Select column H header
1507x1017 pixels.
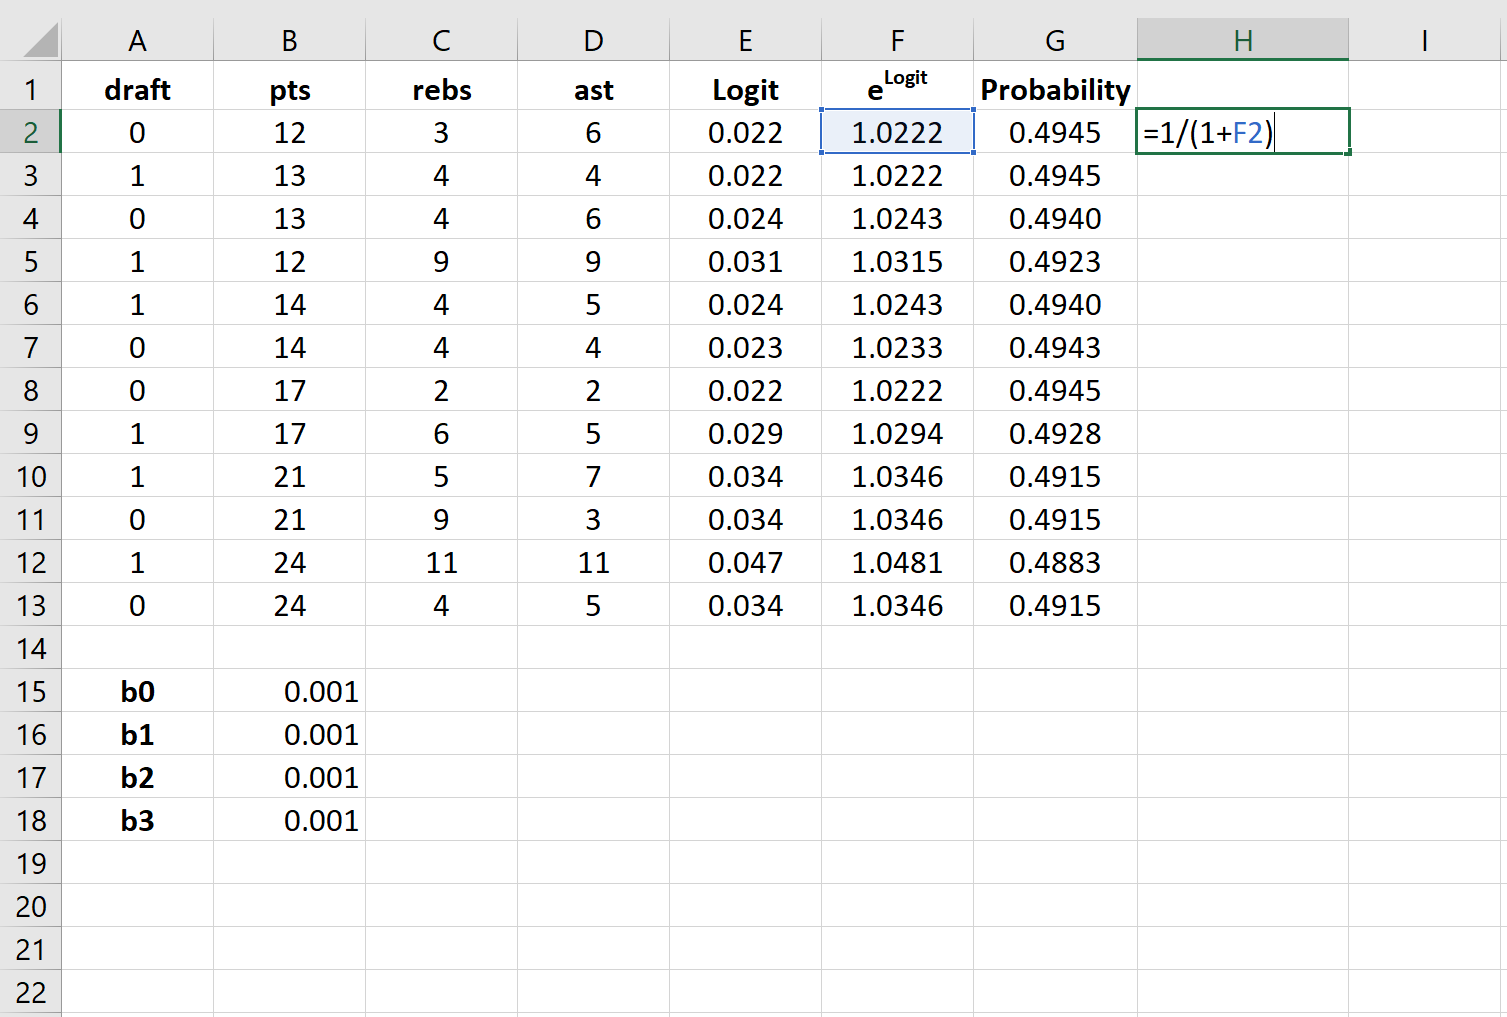(x=1242, y=41)
